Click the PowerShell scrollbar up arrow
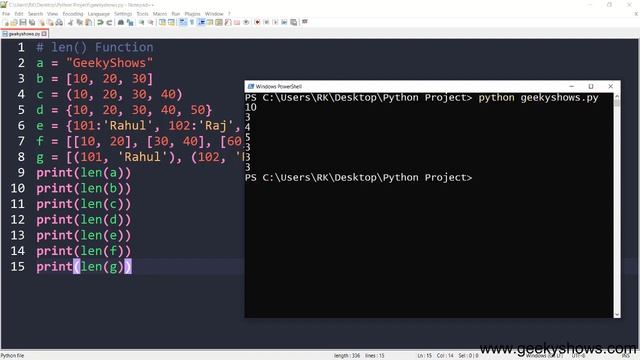Image resolution: width=640 pixels, height=360 pixels. [617, 96]
